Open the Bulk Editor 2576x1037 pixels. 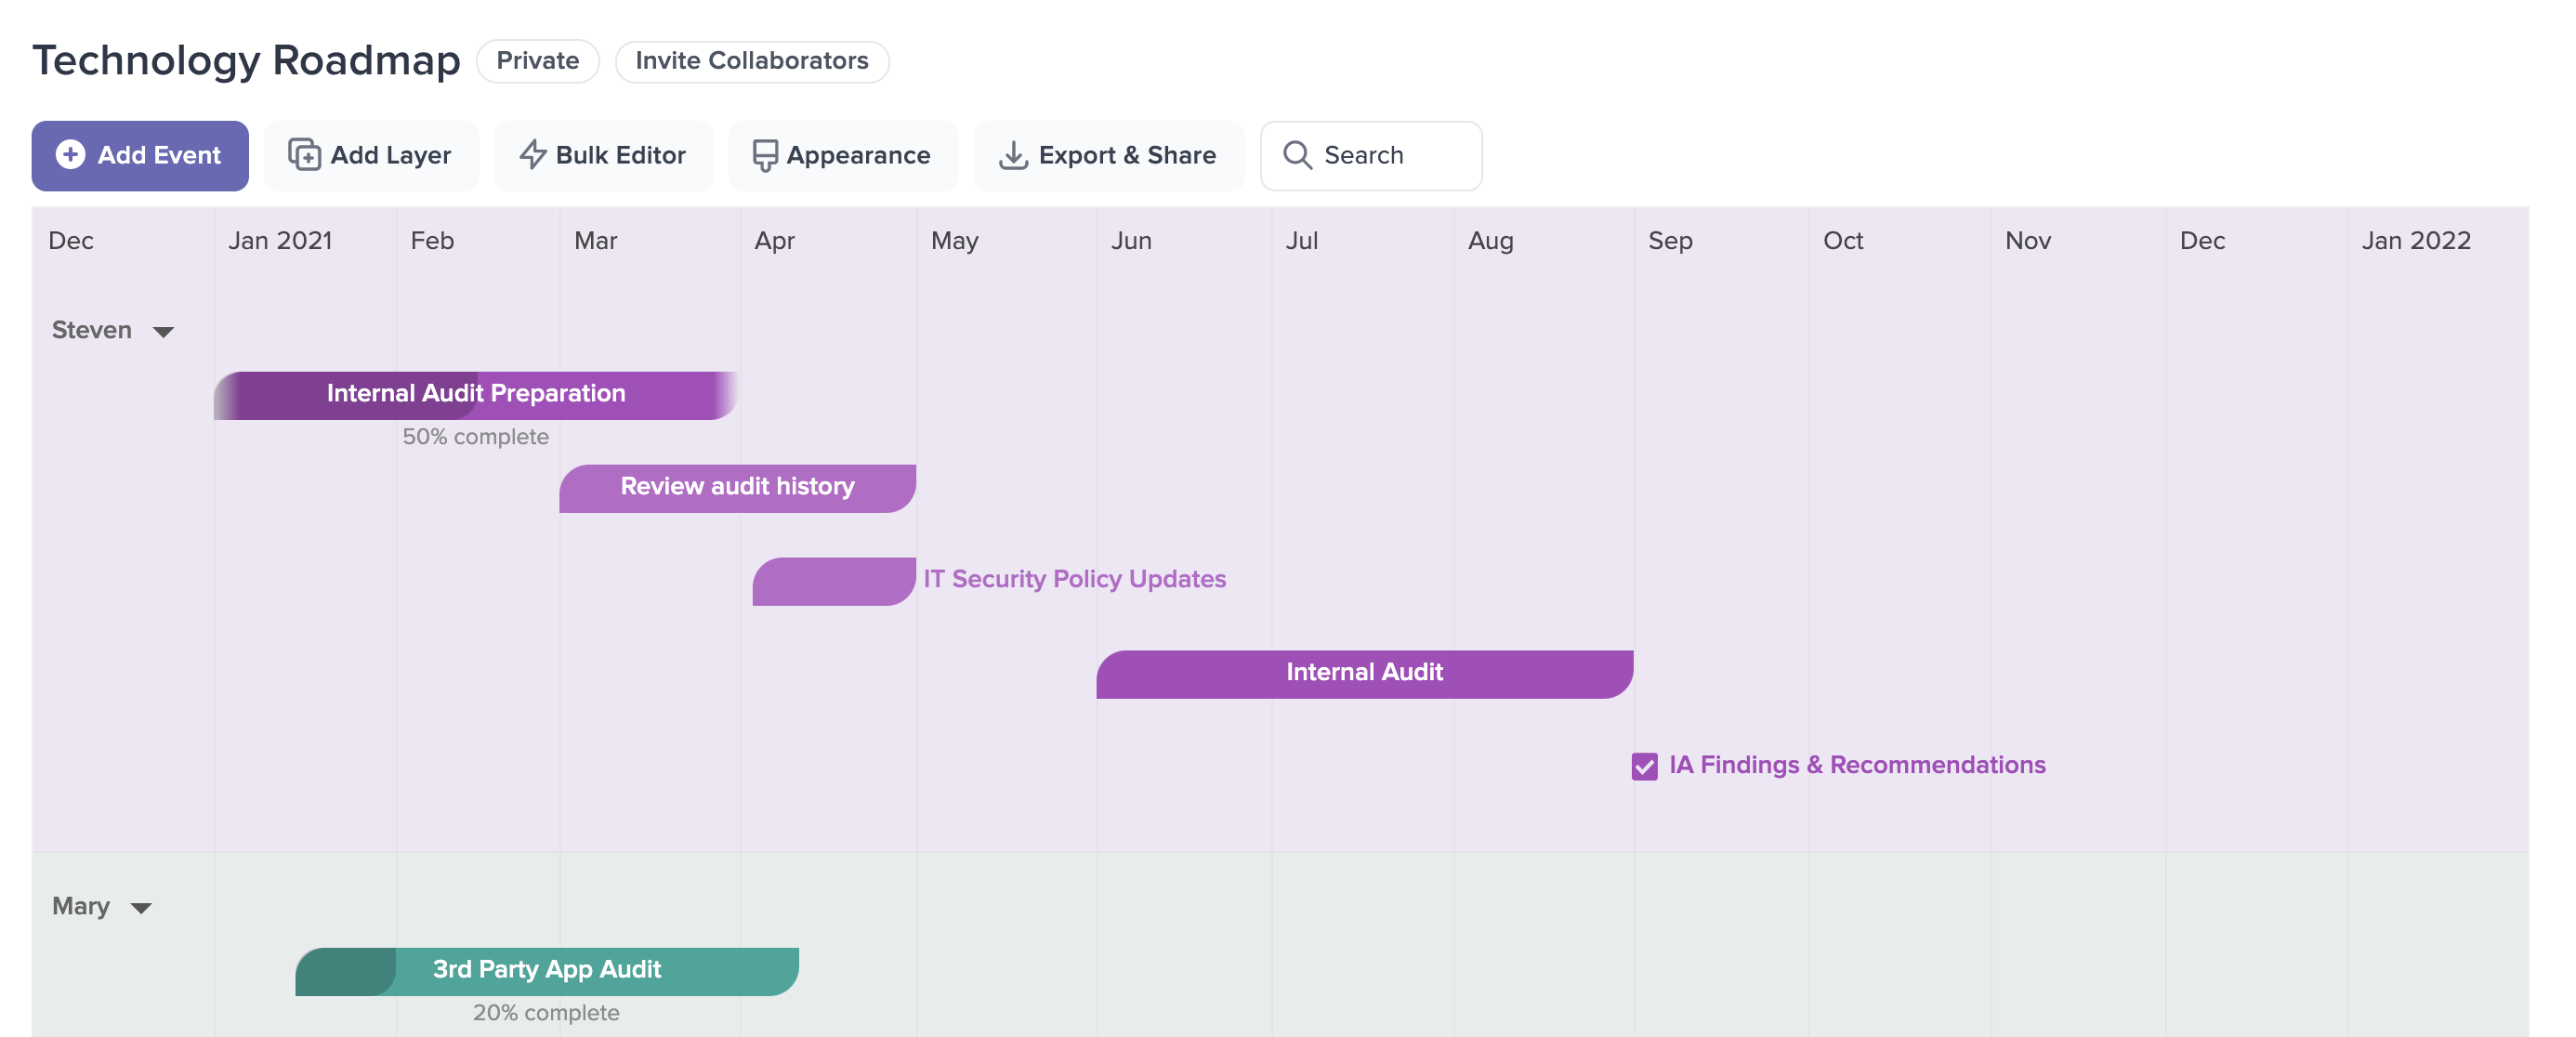(603, 156)
